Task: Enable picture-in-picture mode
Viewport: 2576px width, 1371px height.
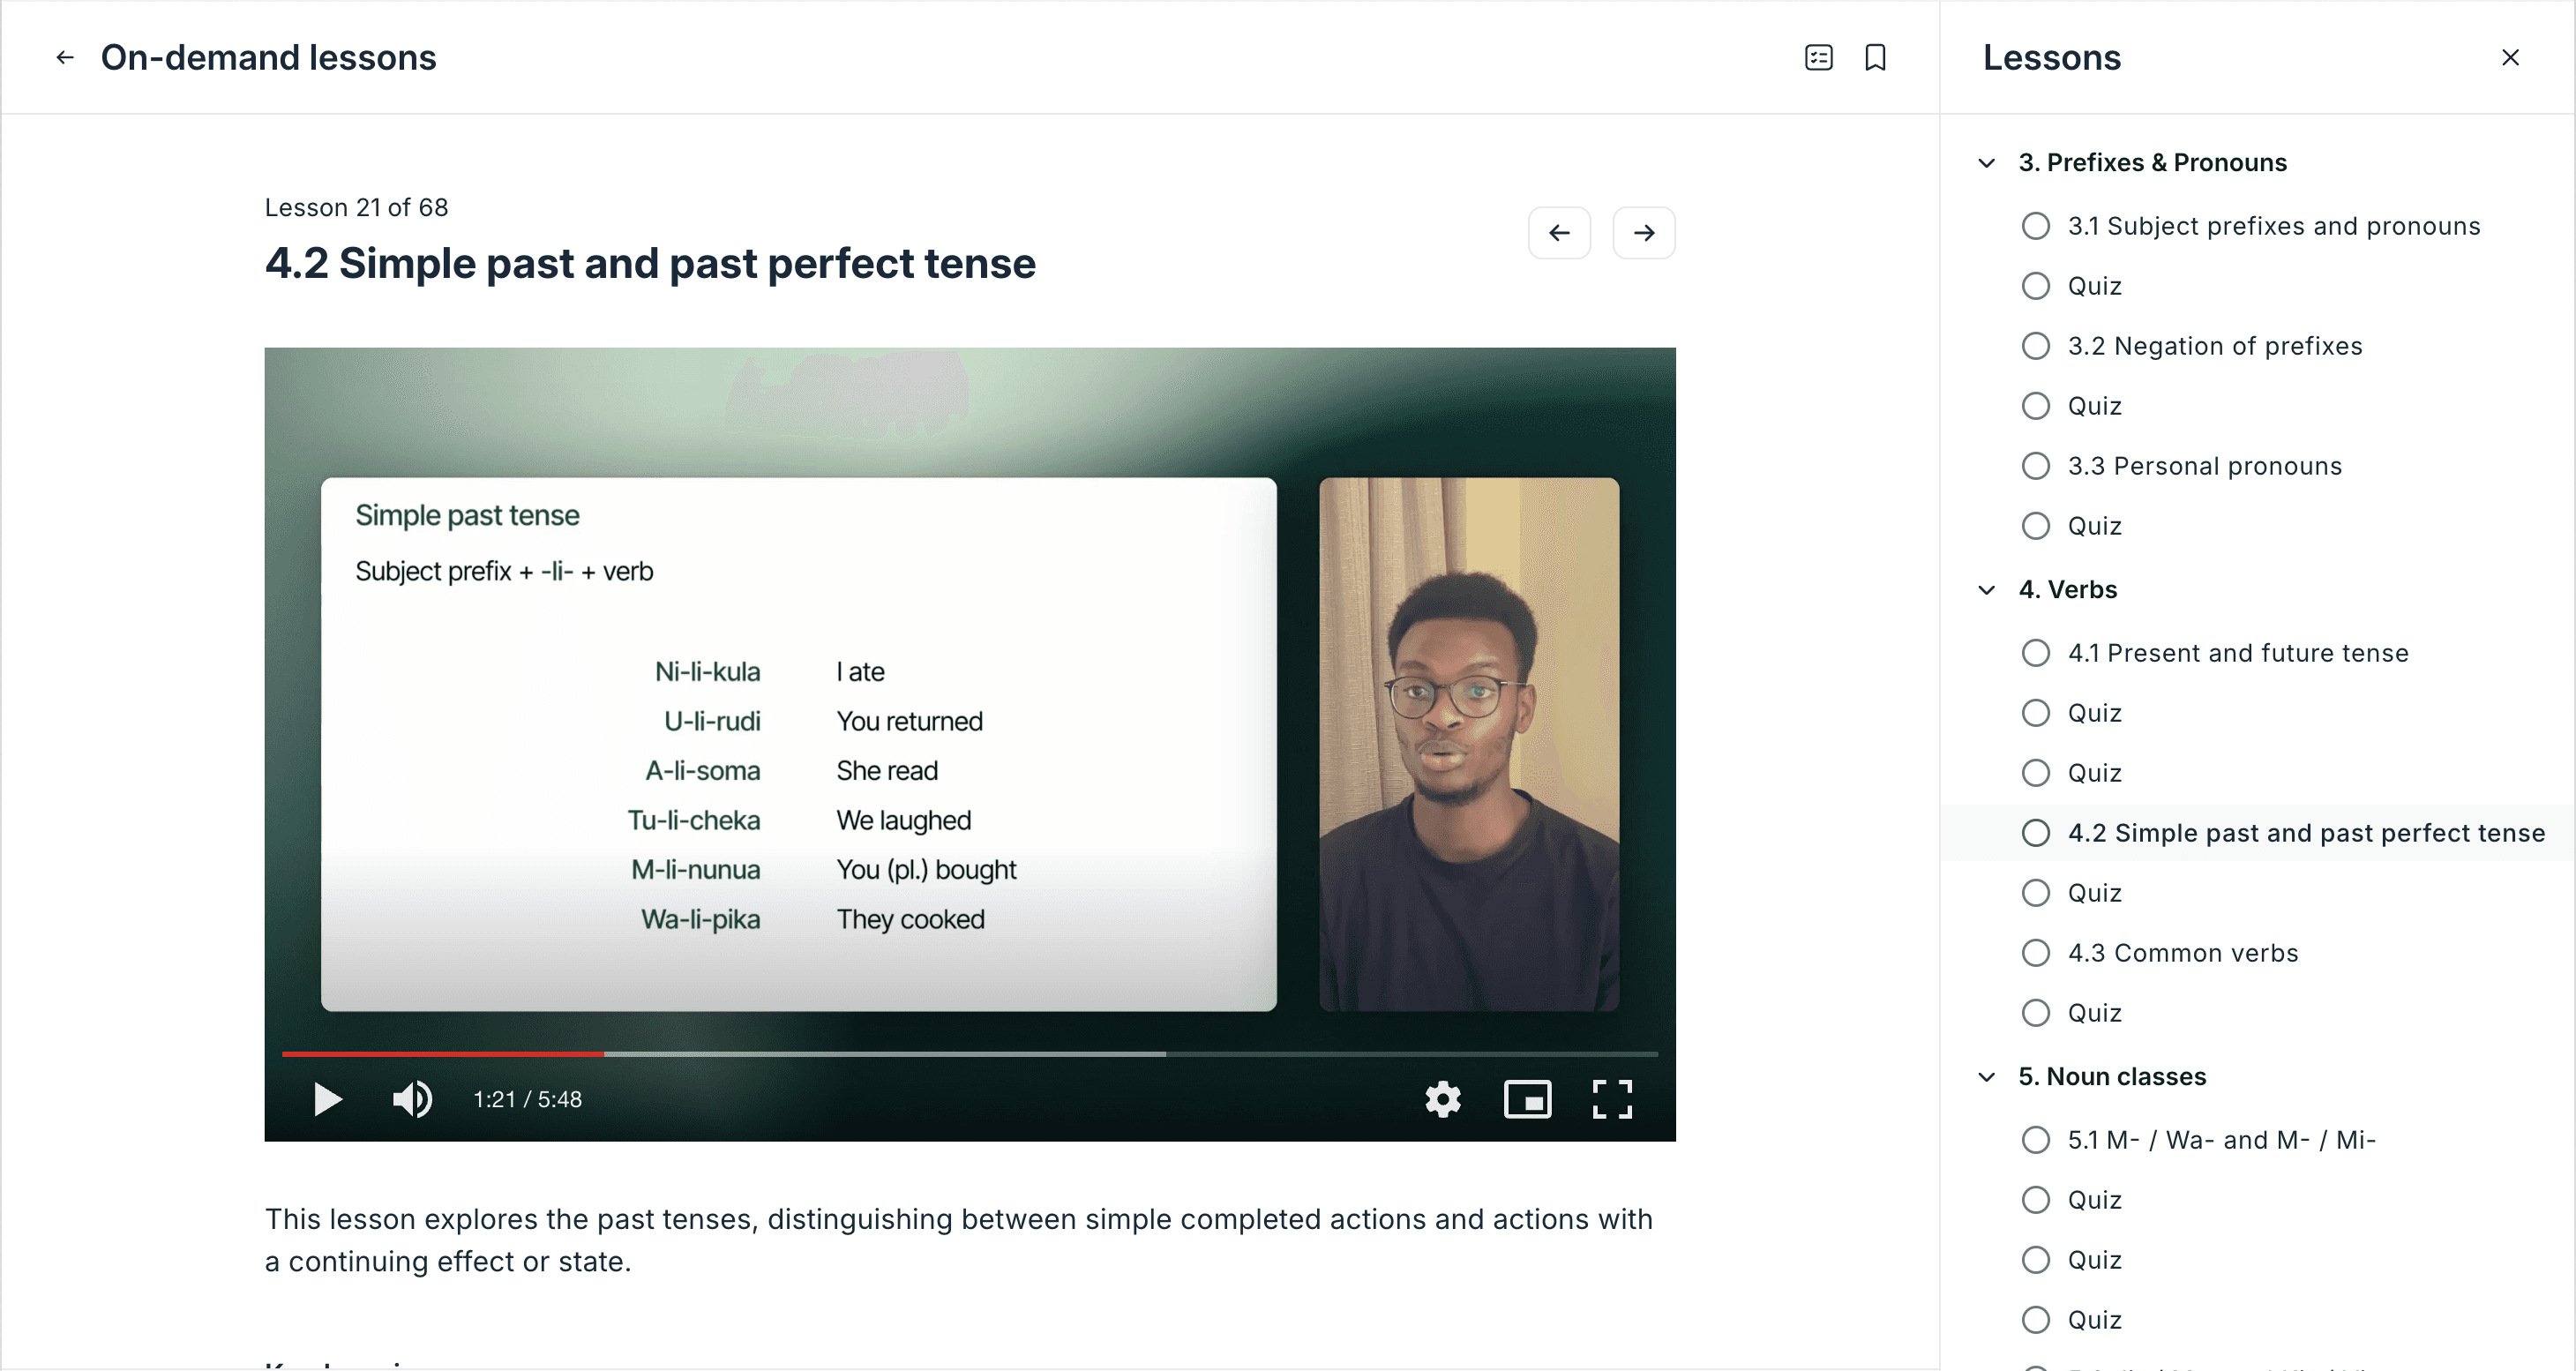Action: click(1527, 1099)
